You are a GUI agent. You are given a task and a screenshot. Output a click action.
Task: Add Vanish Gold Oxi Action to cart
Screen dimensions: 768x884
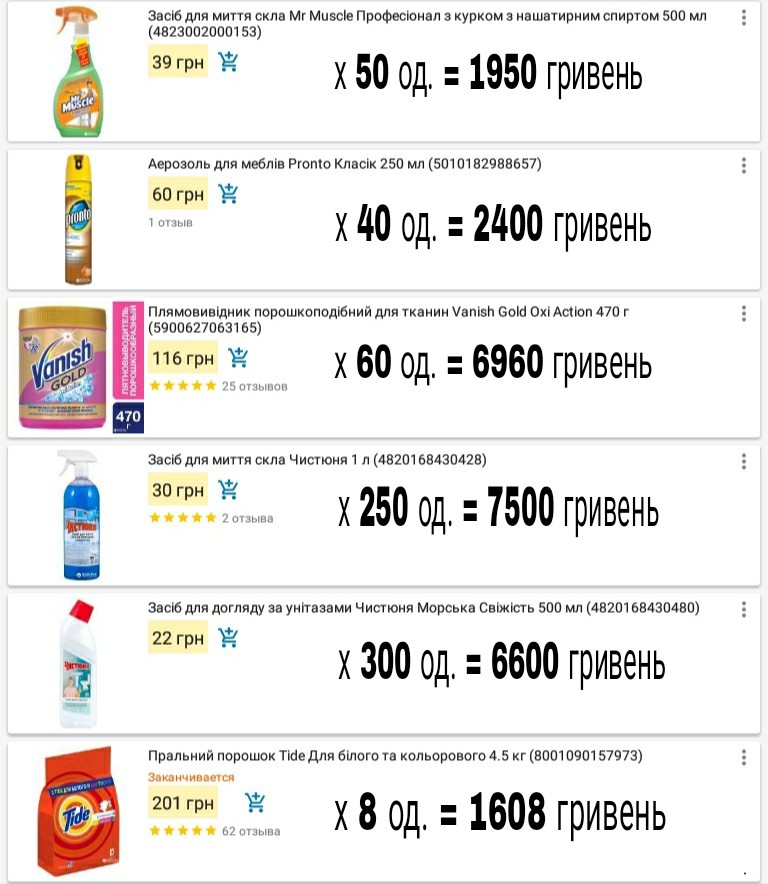[238, 357]
